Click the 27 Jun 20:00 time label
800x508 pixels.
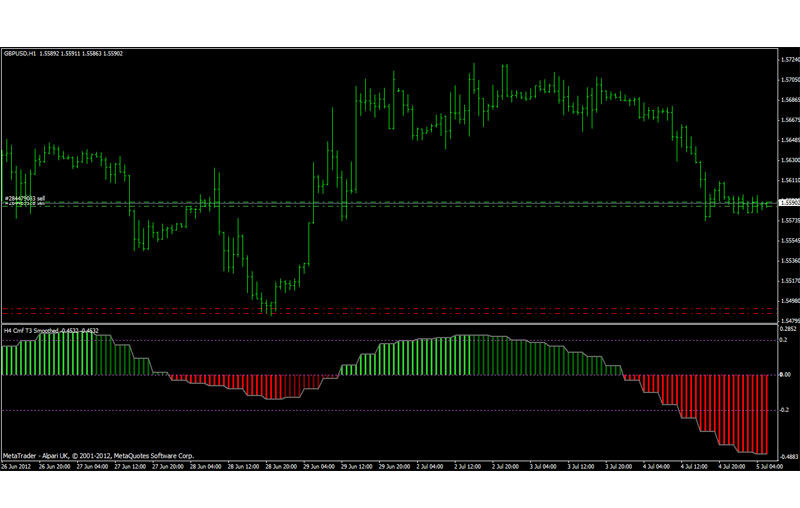pos(167,467)
